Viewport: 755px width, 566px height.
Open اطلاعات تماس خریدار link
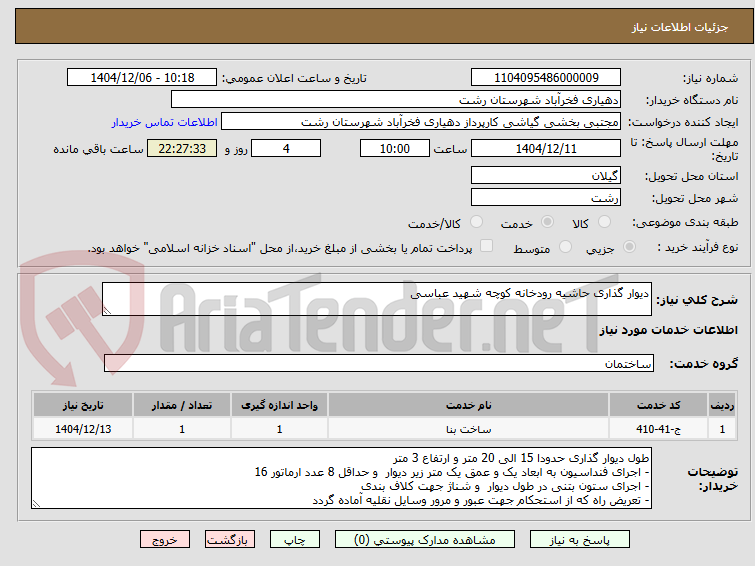coord(165,122)
